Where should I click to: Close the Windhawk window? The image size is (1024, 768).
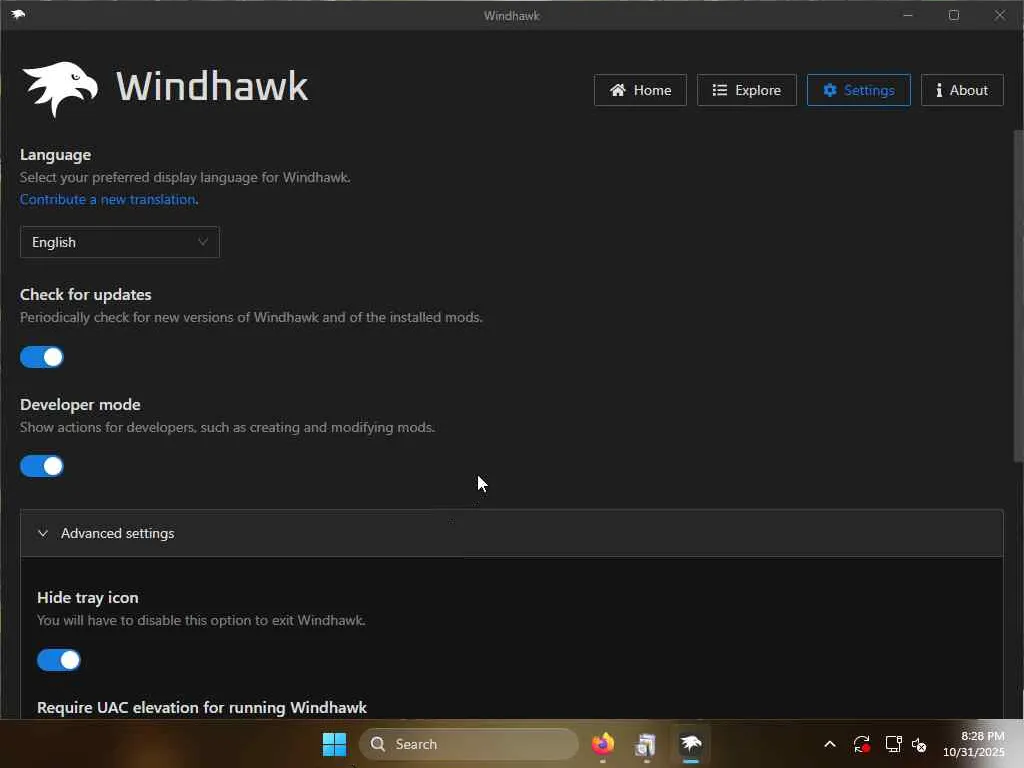(x=1000, y=15)
